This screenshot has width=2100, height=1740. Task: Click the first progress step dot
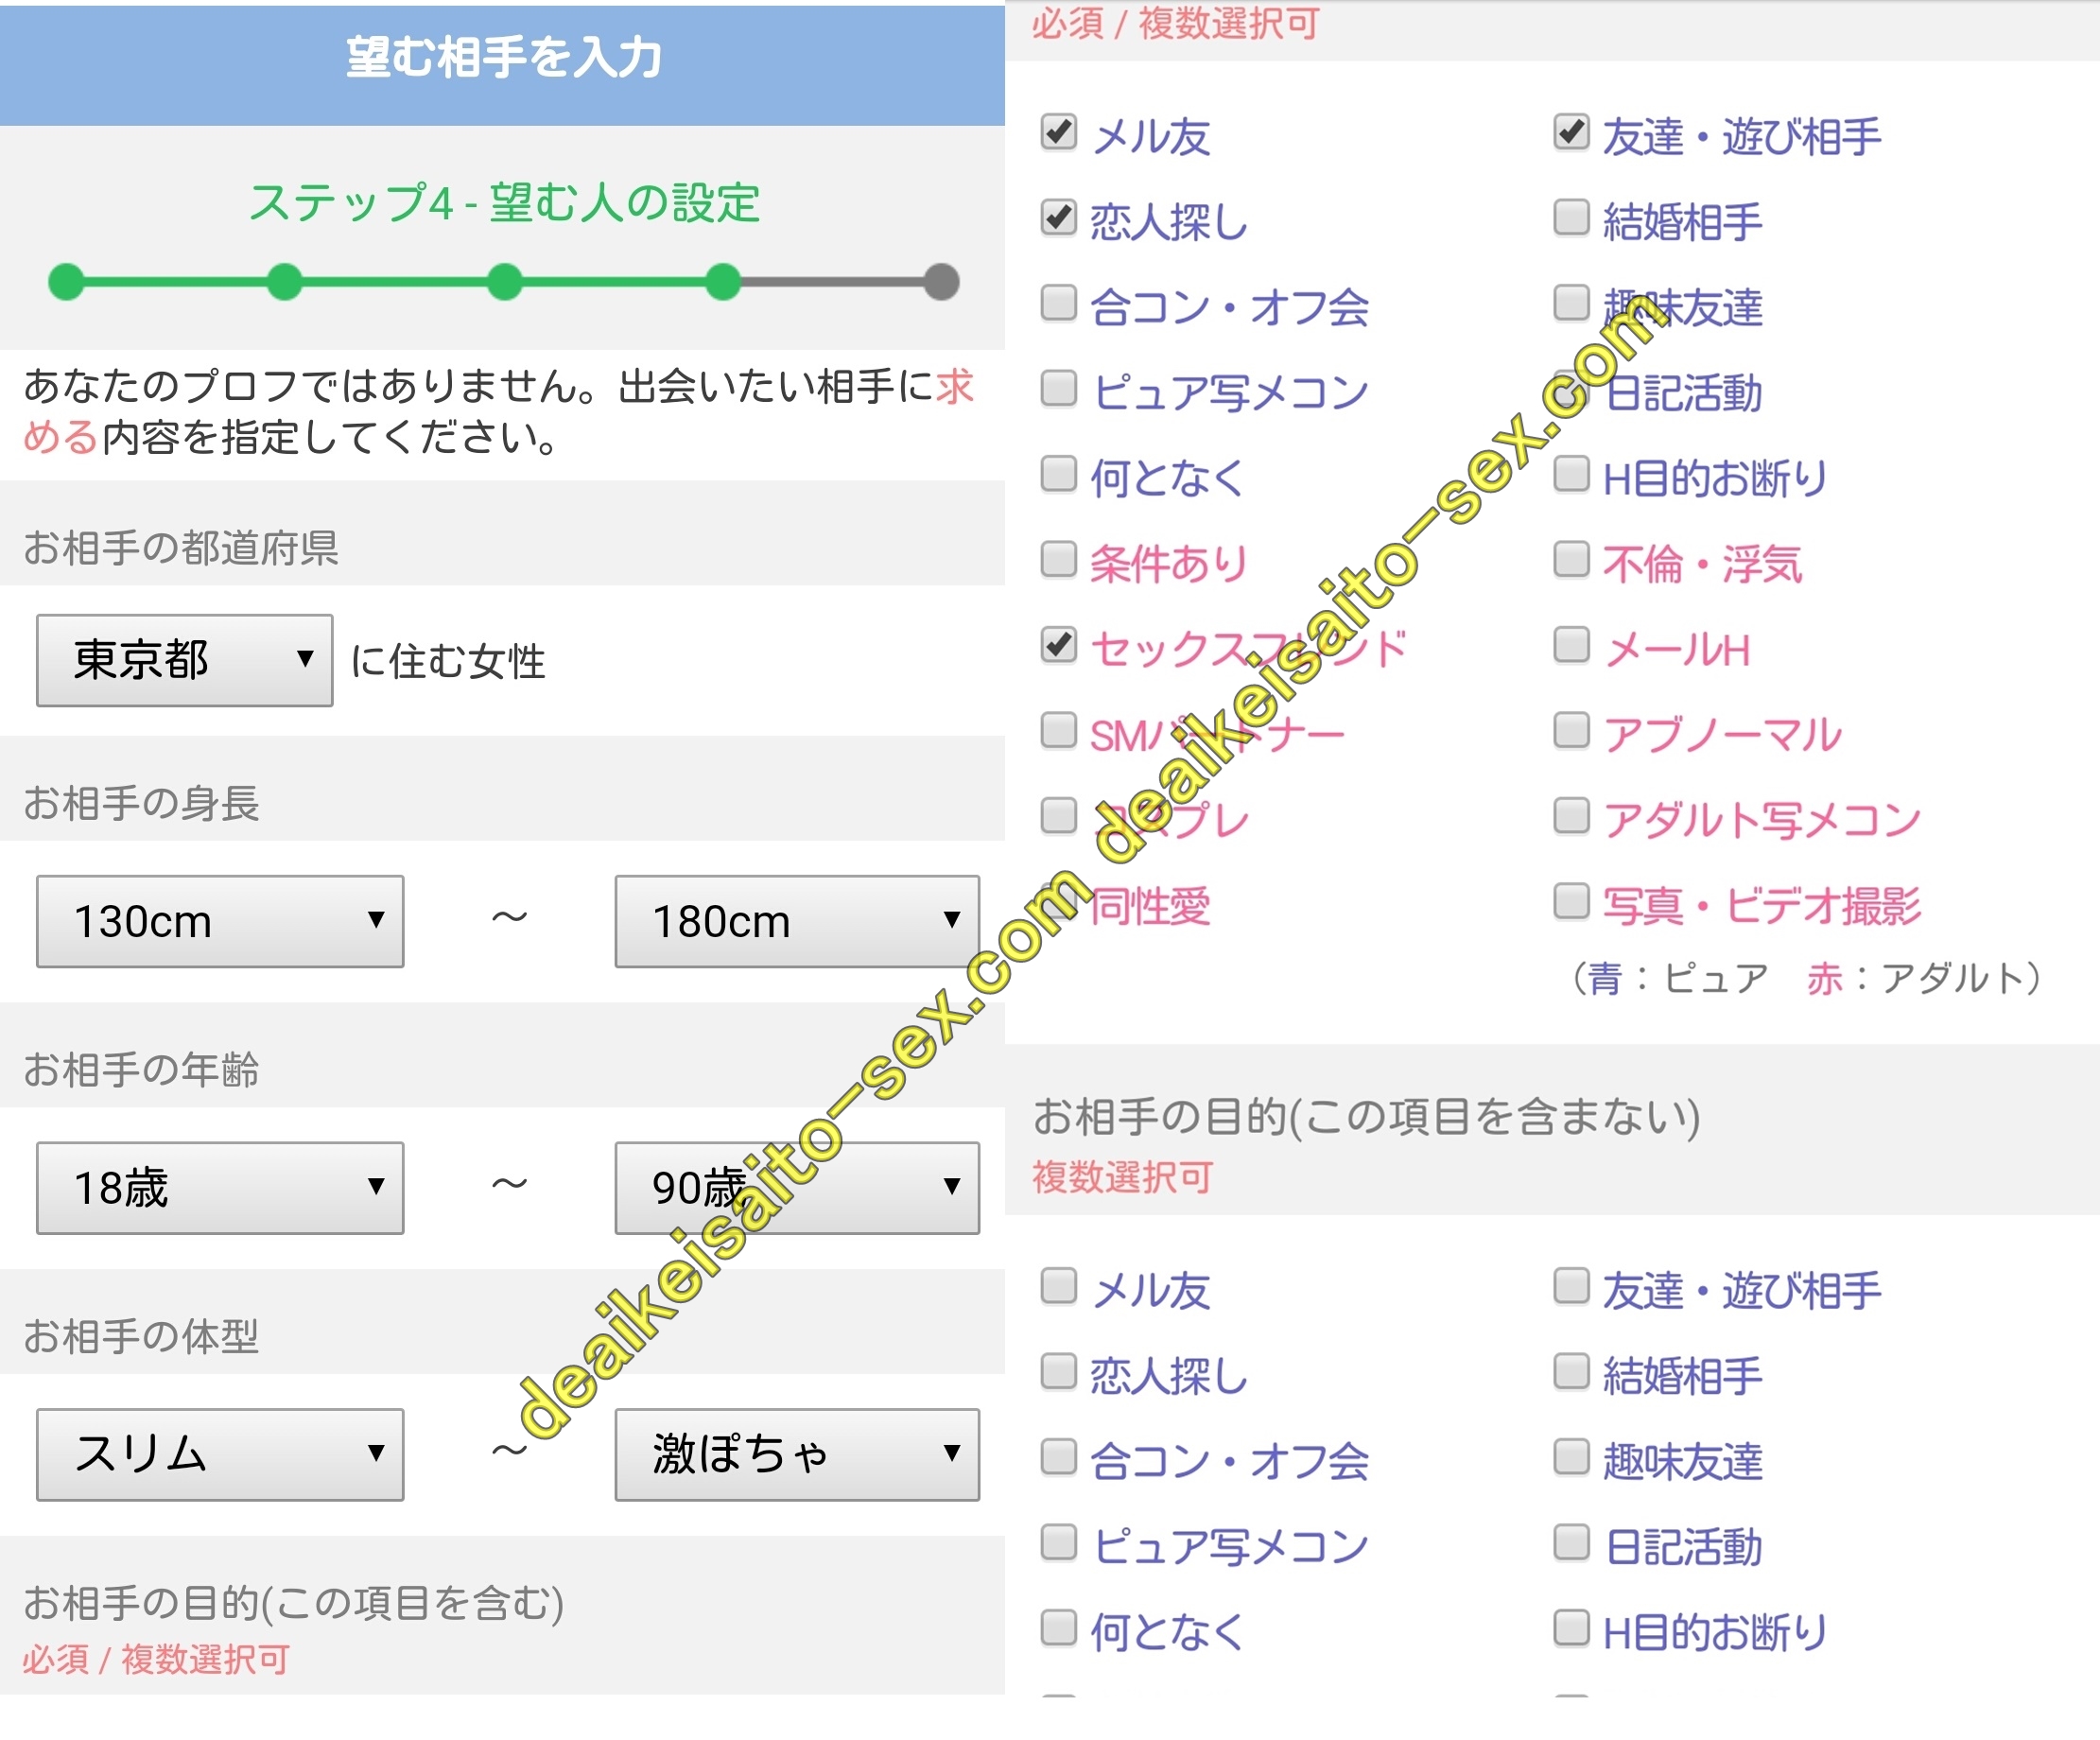[x=67, y=282]
